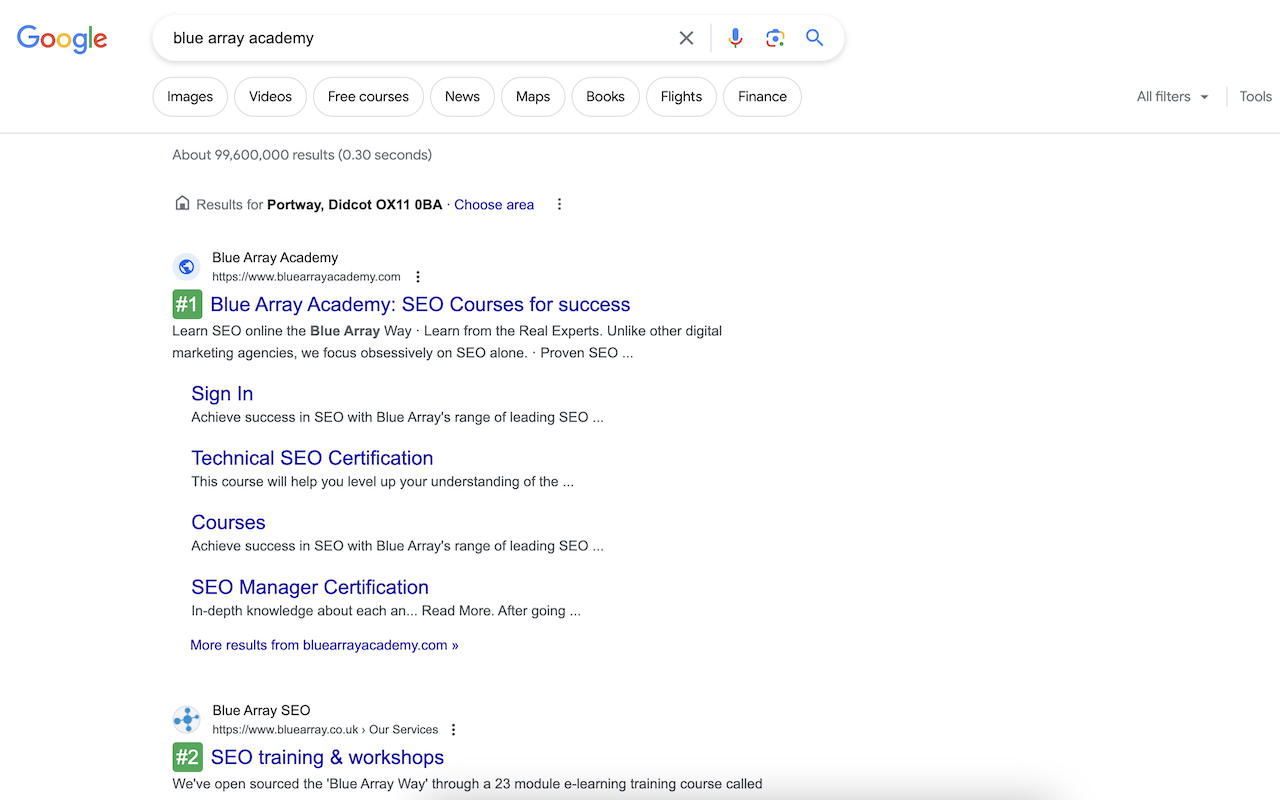Open Google Lens image search

(775, 37)
